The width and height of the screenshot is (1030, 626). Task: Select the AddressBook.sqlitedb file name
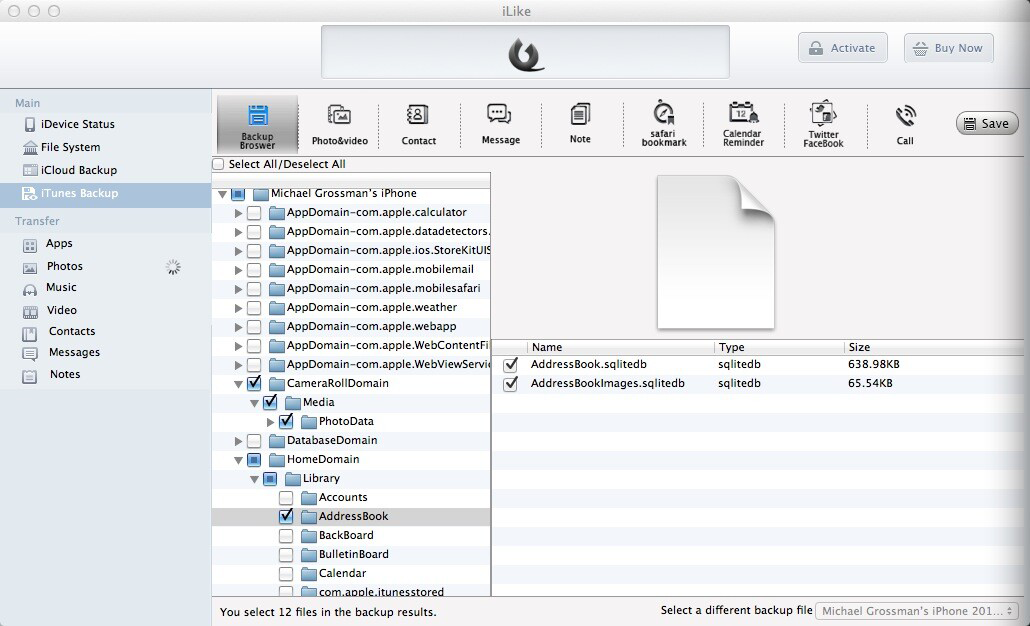(x=589, y=365)
